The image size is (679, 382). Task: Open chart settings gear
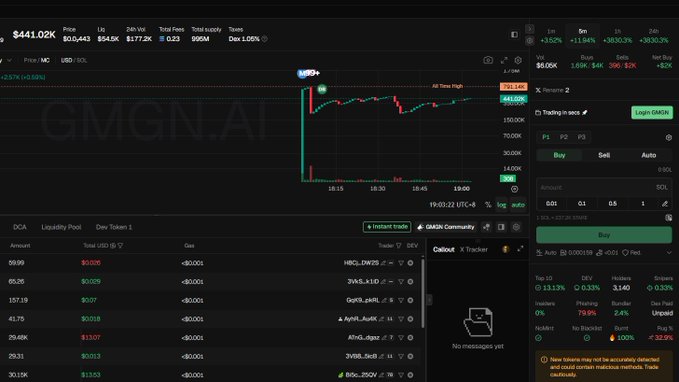(518, 60)
